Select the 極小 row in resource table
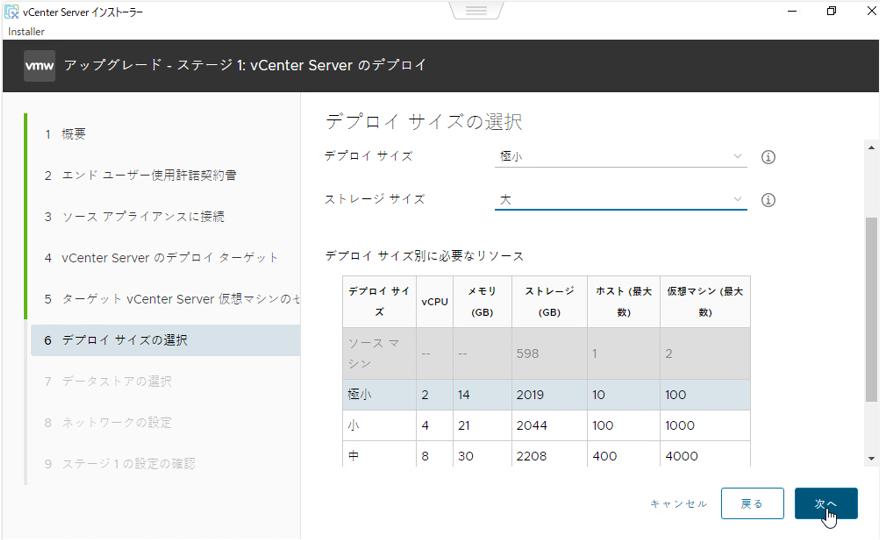Image resolution: width=880 pixels, height=540 pixels. 545,395
